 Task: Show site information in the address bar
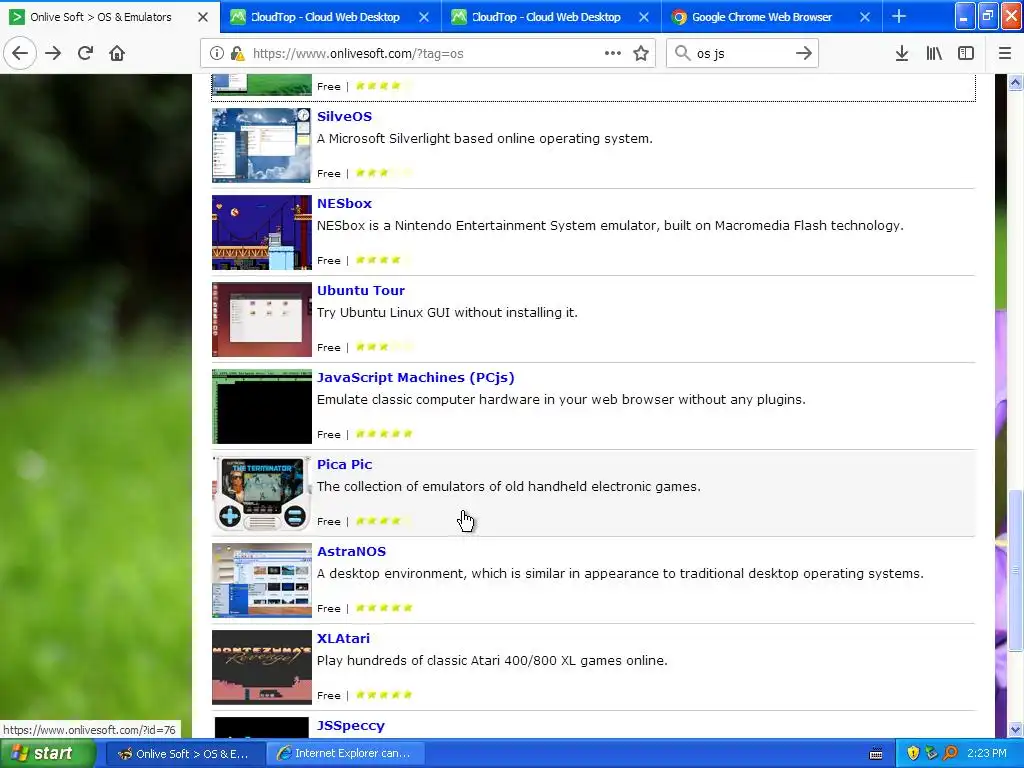coord(217,54)
